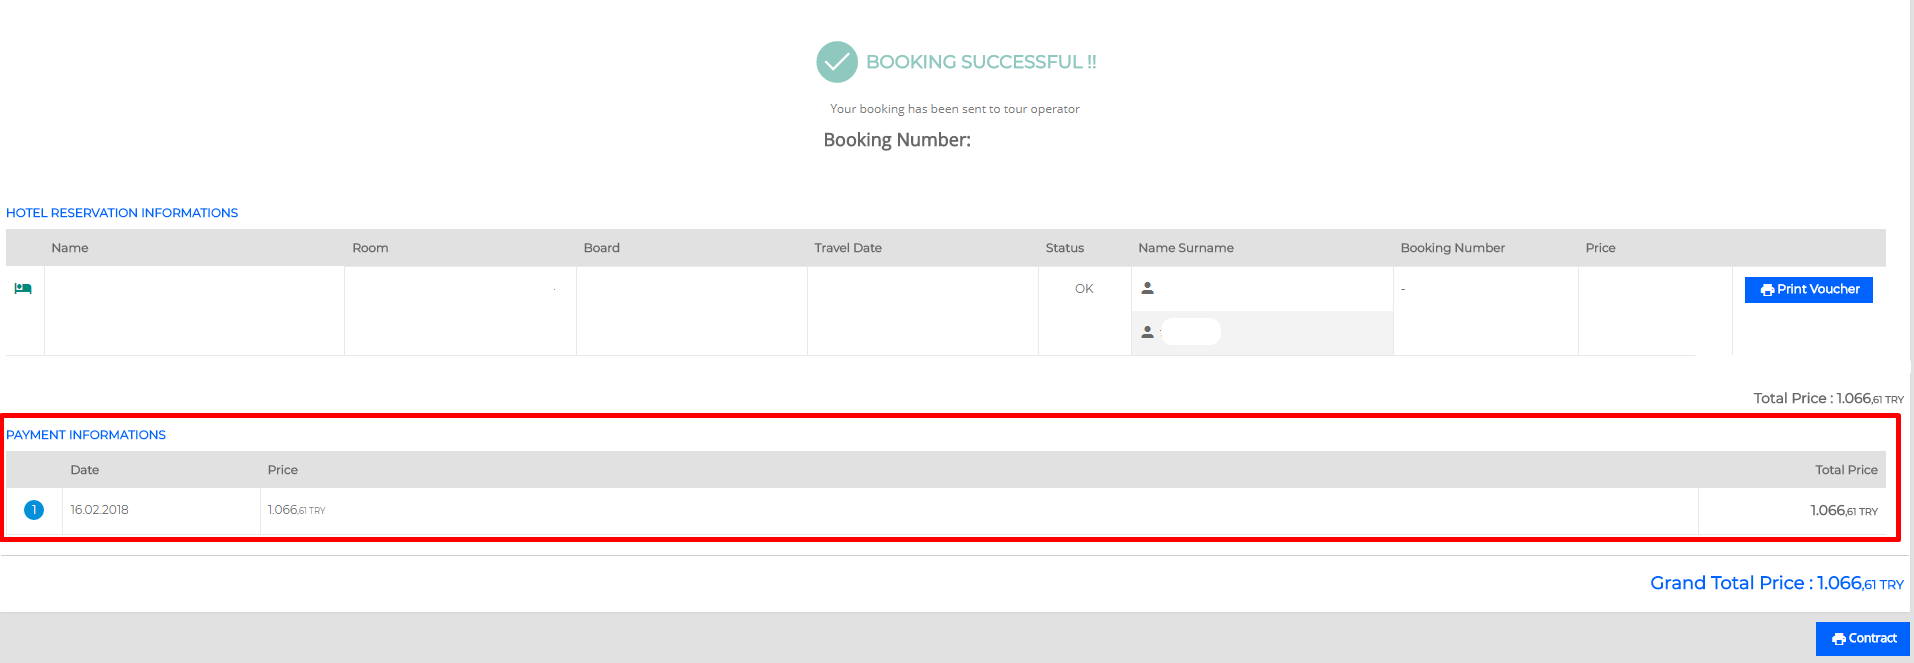Click the Hotel Reservation Informations heading
Screen dimensions: 1914x663
(122, 213)
